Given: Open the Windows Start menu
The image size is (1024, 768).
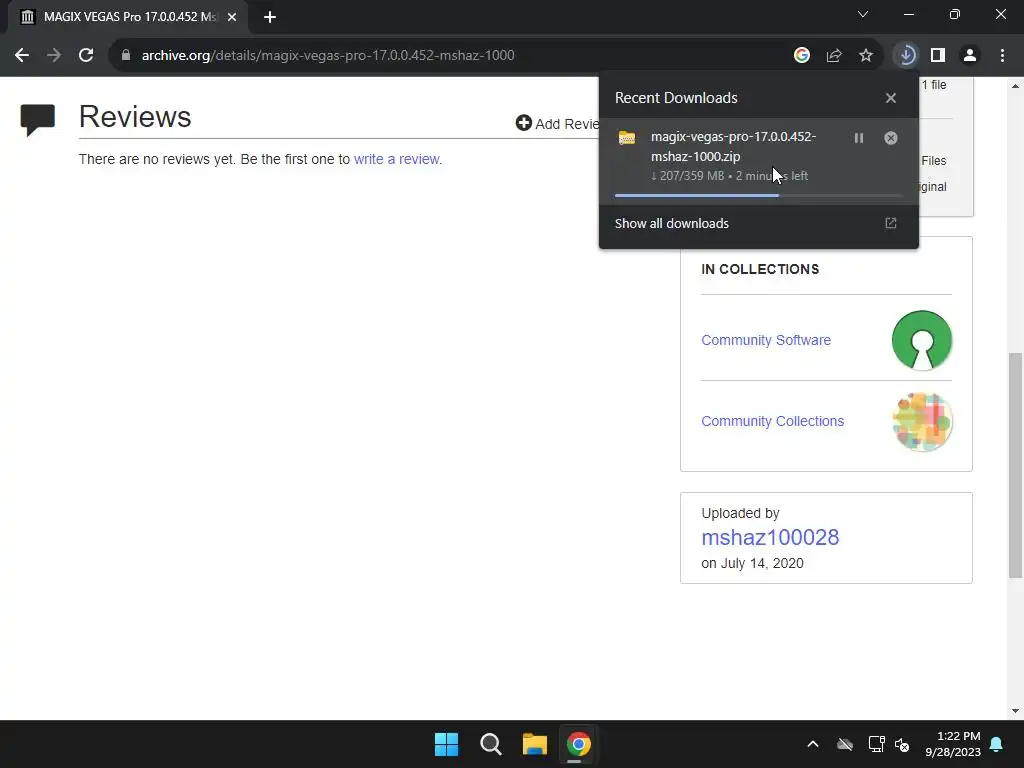Looking at the screenshot, I should click(447, 744).
